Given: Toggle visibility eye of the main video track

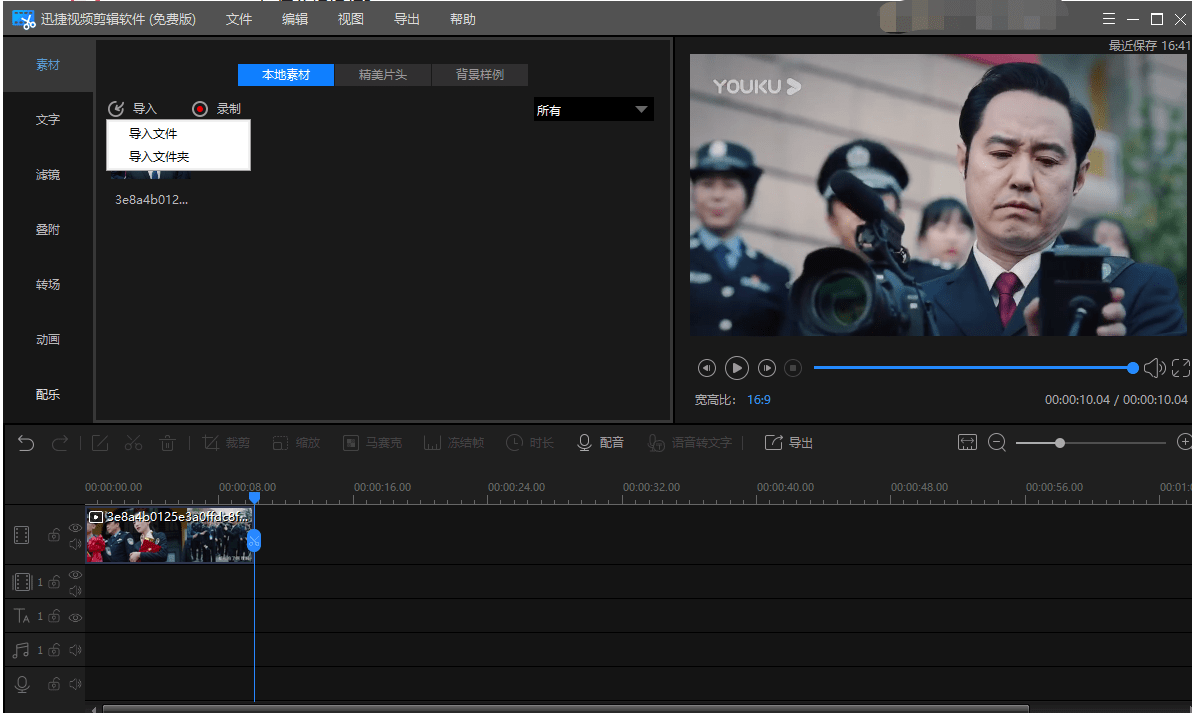Looking at the screenshot, I should [75, 528].
